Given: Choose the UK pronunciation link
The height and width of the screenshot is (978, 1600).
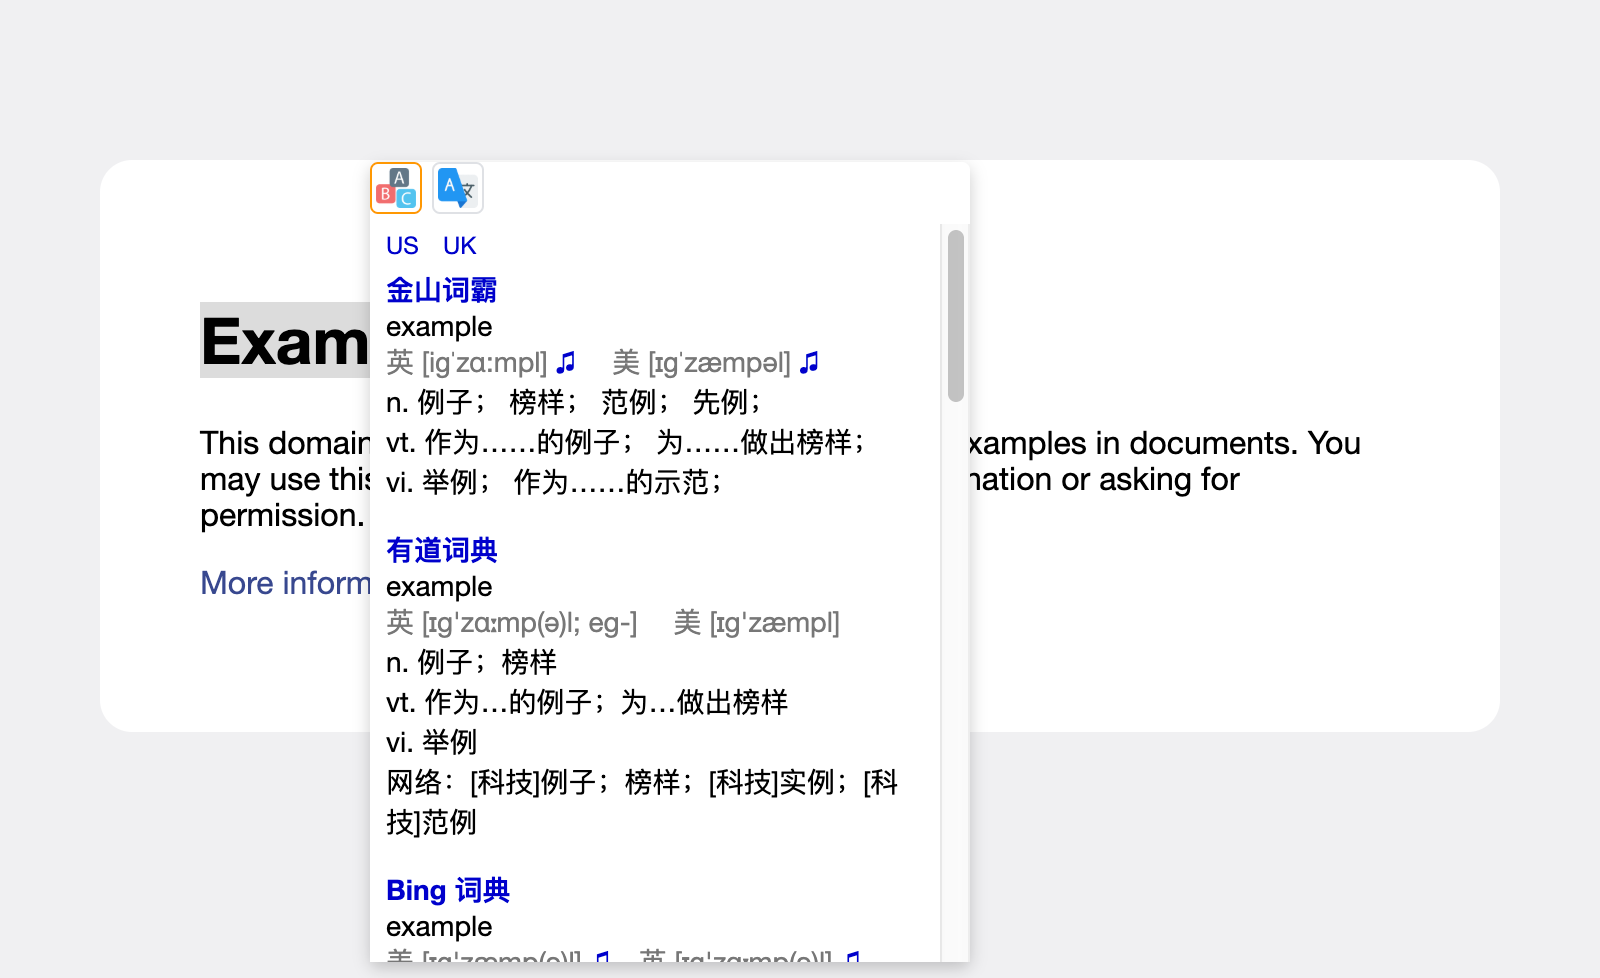Looking at the screenshot, I should (x=460, y=246).
